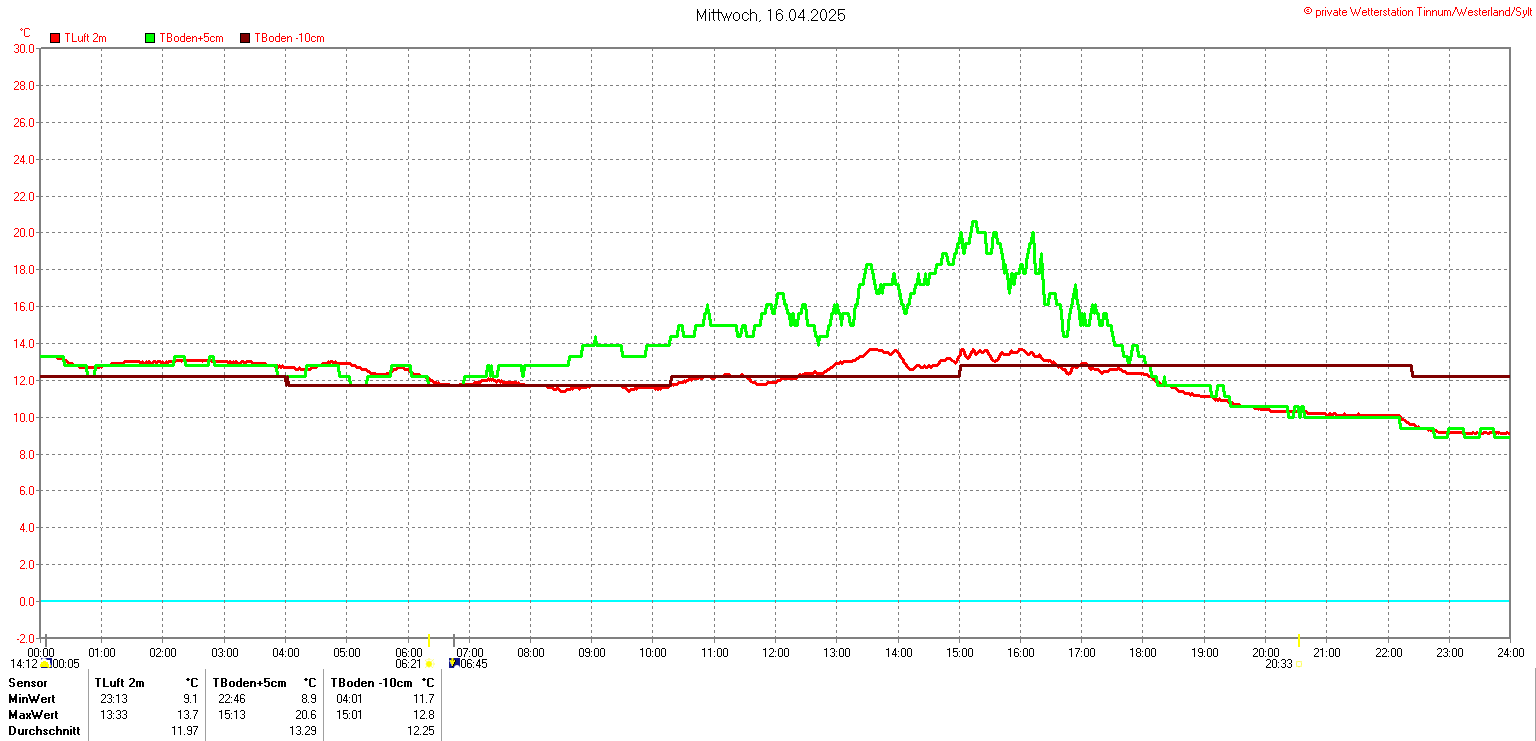The image size is (1536, 741).
Task: Click the moon icon beside 06:45
Action: tap(454, 663)
